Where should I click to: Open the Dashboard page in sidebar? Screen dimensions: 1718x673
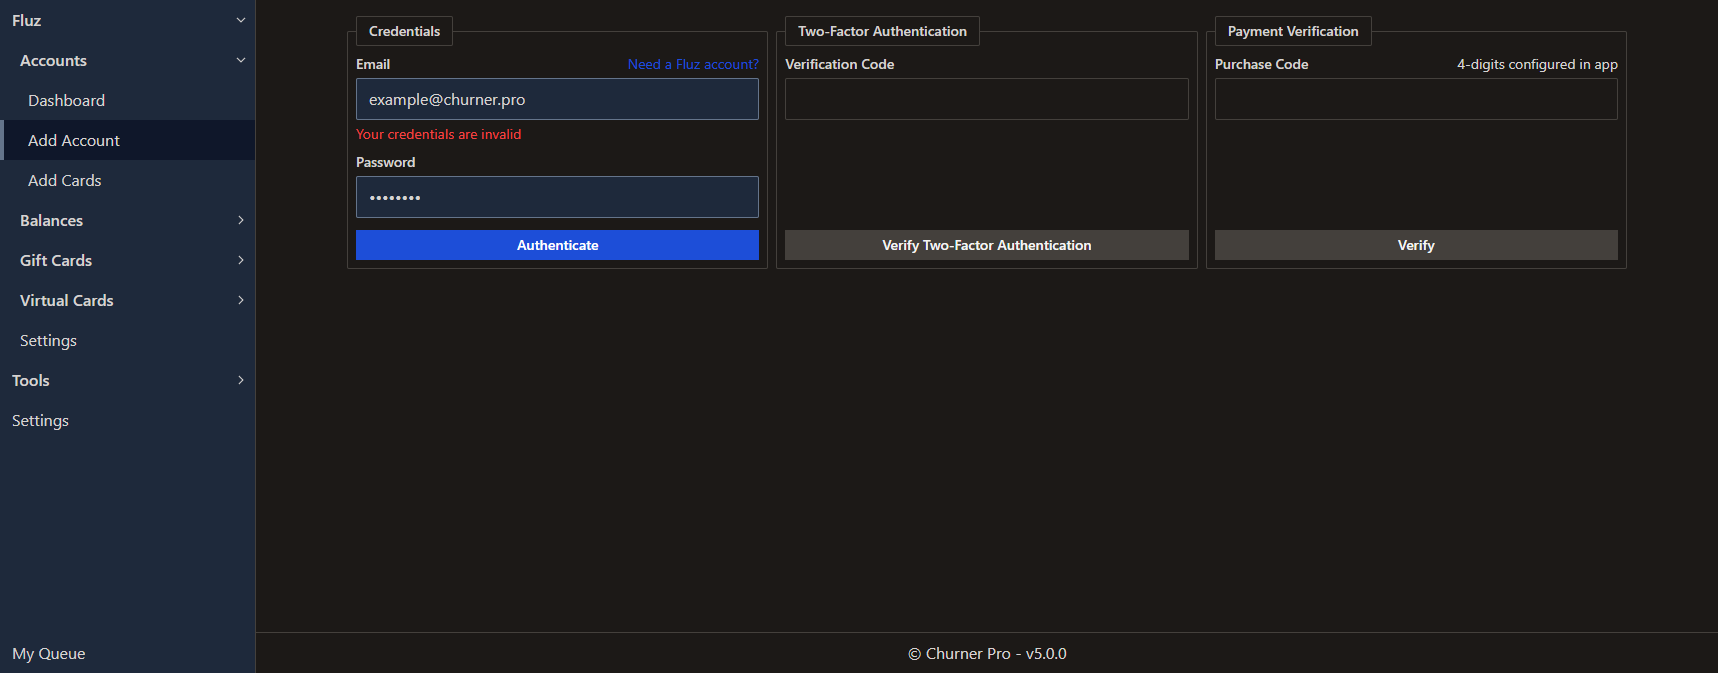tap(66, 100)
